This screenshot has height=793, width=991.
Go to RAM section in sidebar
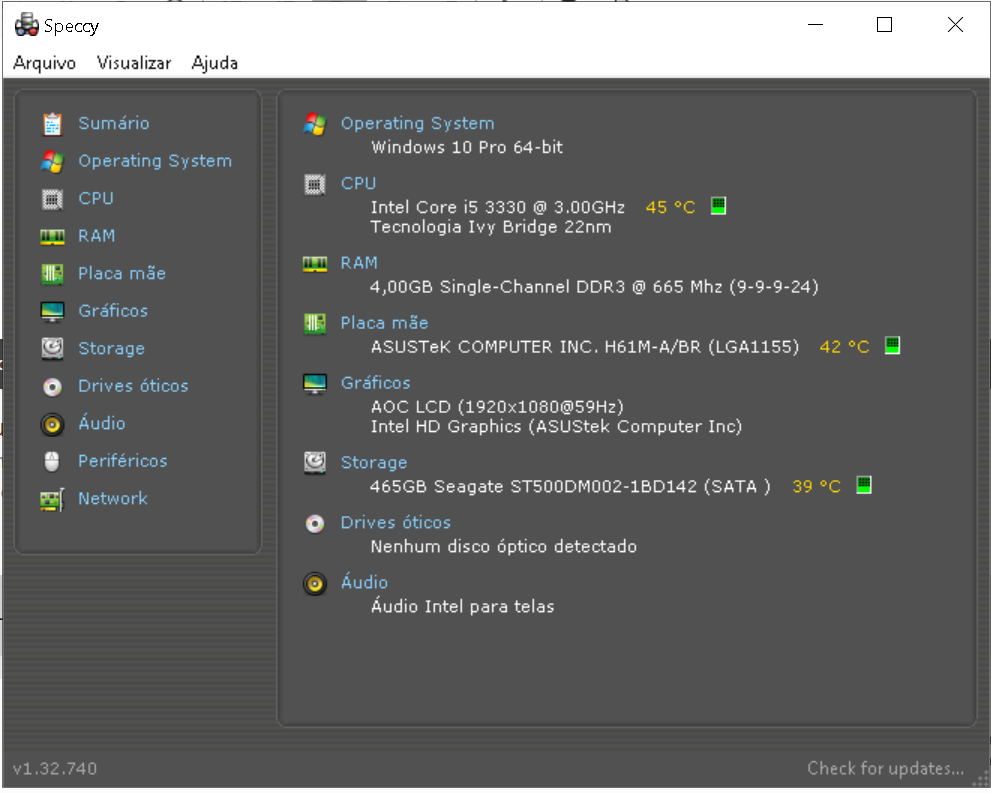[97, 236]
